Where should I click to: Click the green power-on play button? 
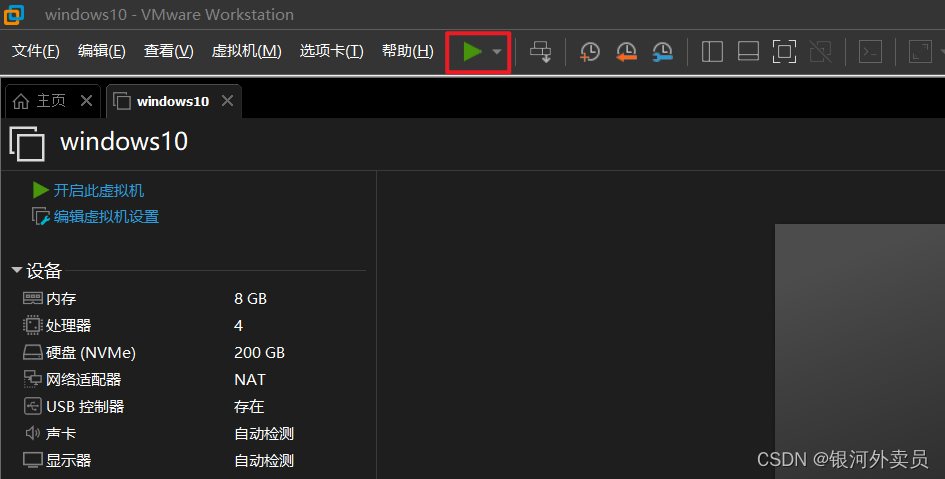pos(472,52)
